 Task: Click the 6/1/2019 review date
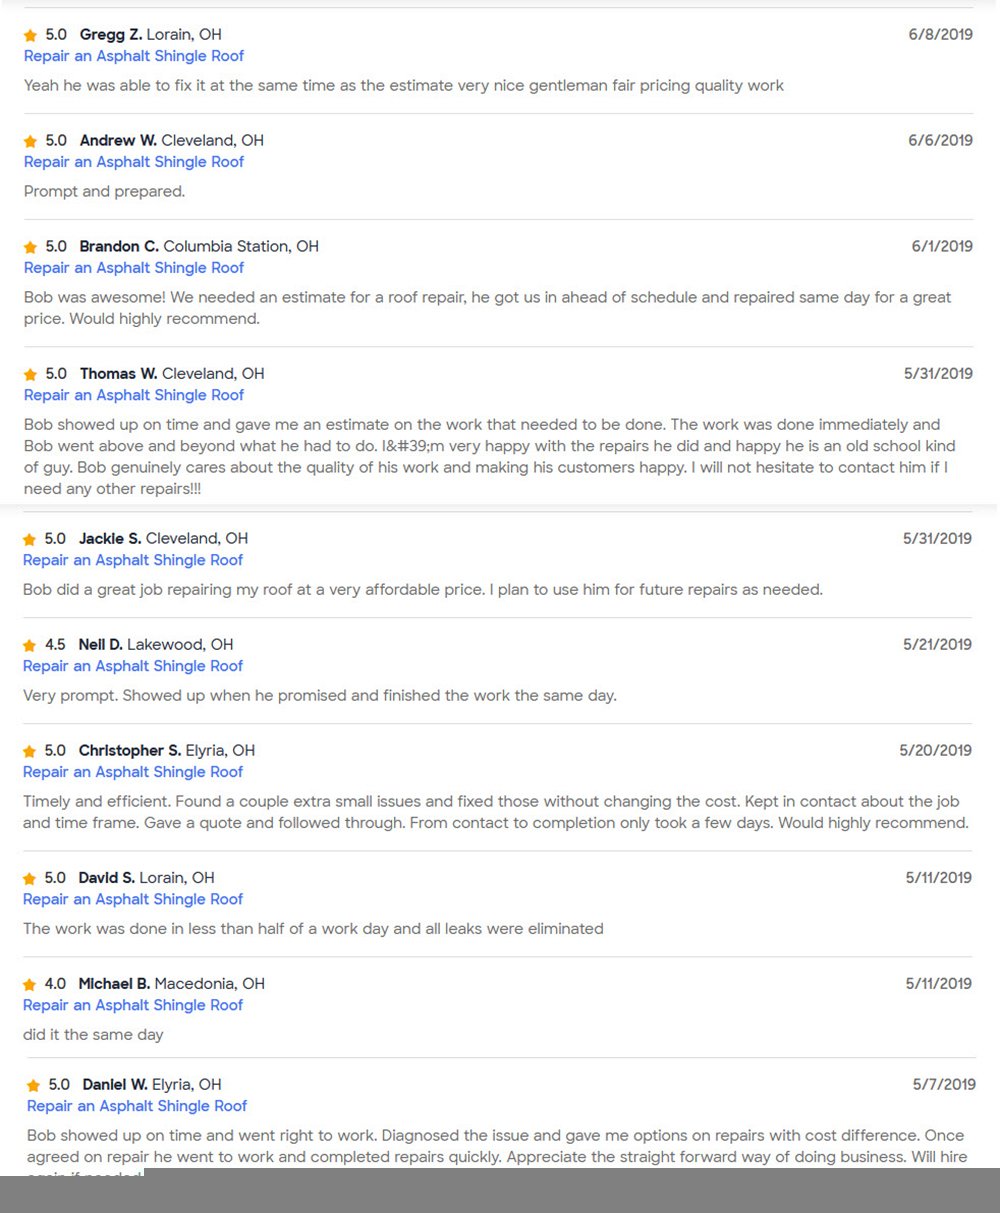point(941,246)
